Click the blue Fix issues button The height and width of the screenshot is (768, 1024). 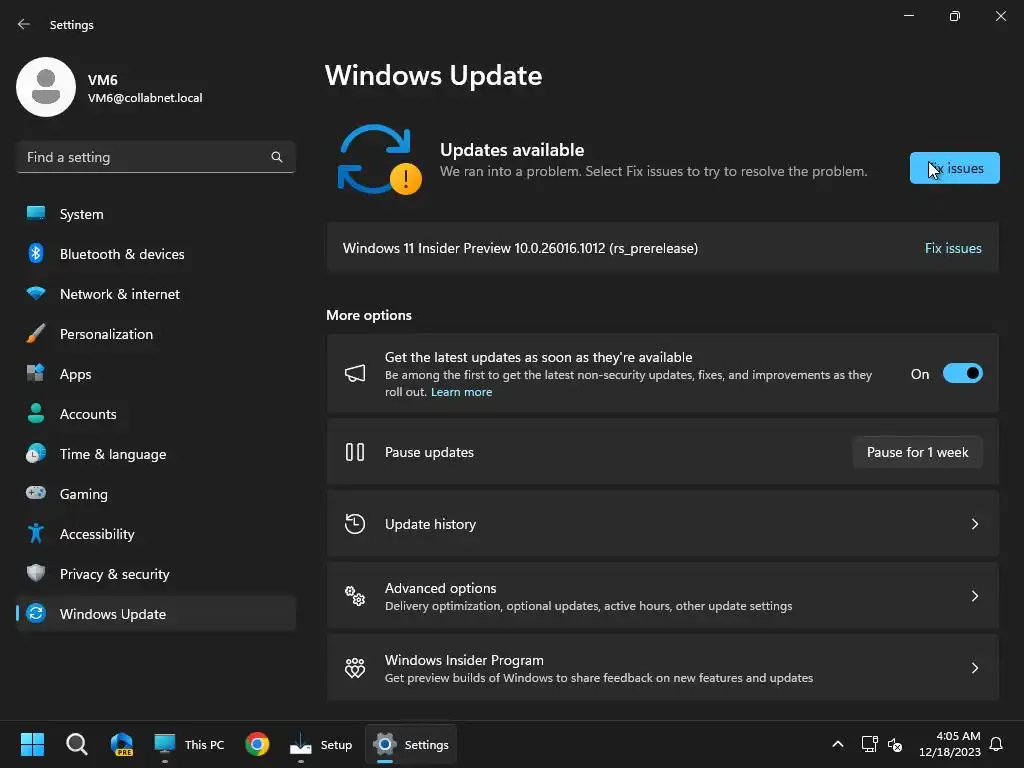[x=954, y=168]
